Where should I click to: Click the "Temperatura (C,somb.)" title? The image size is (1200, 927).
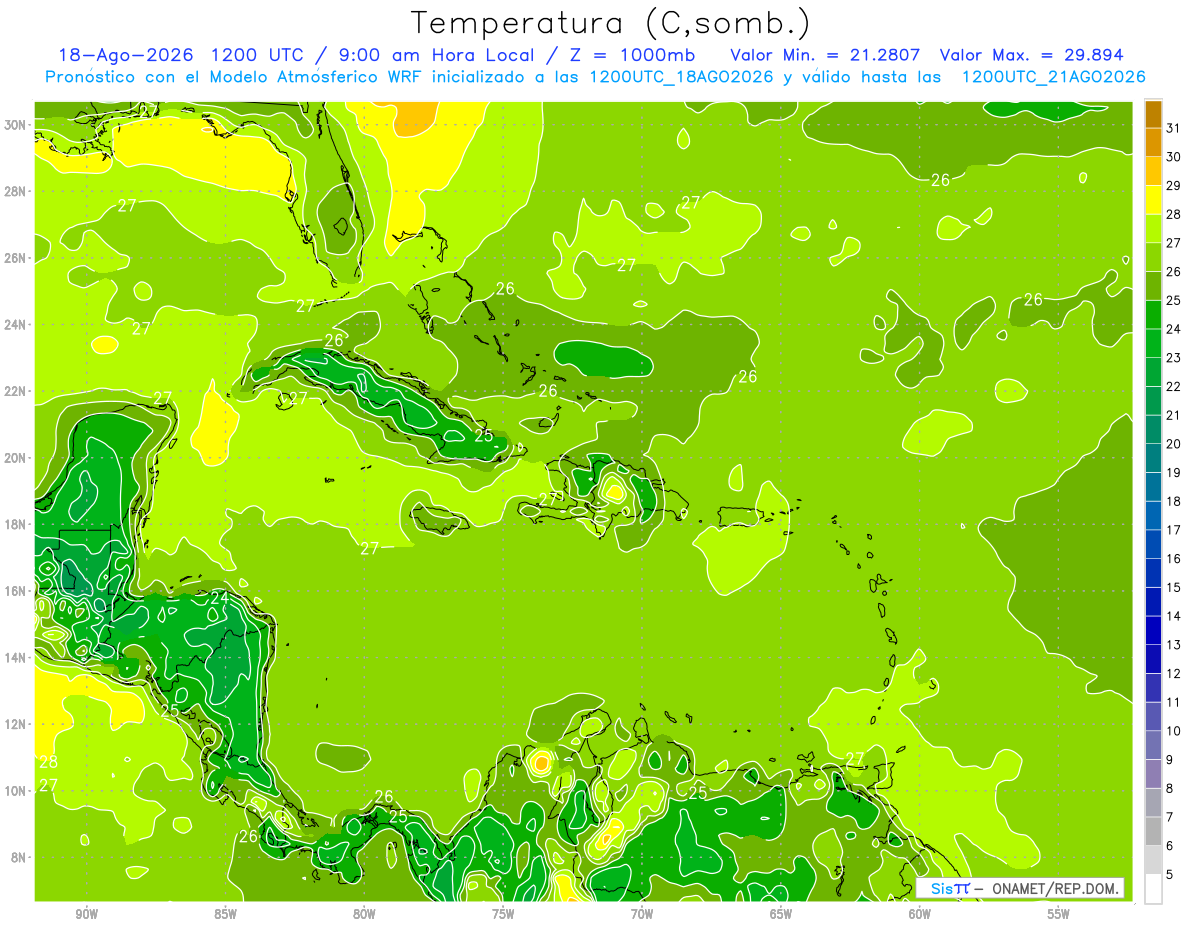pyautogui.click(x=610, y=24)
